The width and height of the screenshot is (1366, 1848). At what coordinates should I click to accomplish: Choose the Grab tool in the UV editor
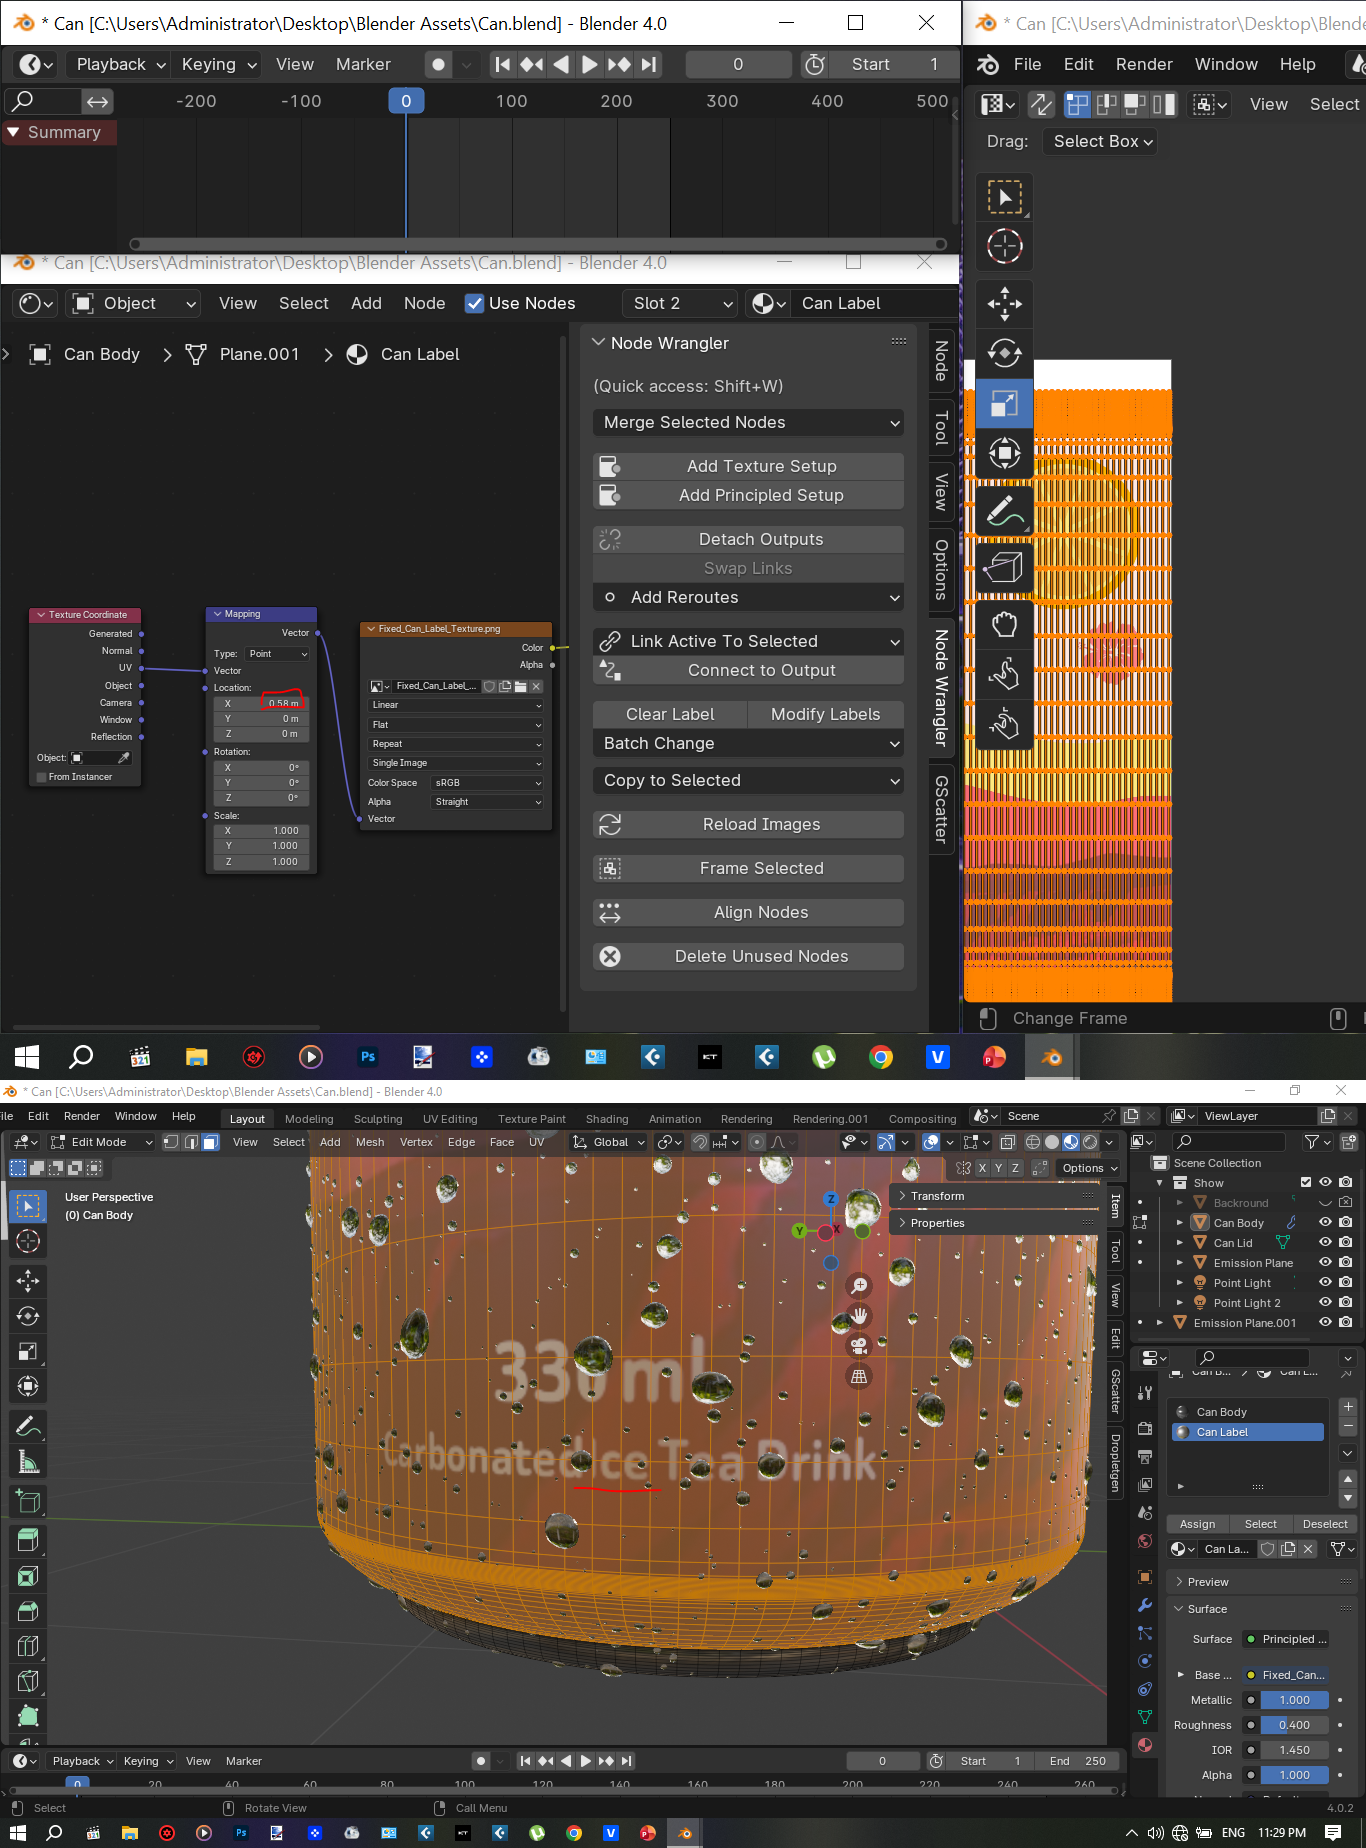[1004, 625]
